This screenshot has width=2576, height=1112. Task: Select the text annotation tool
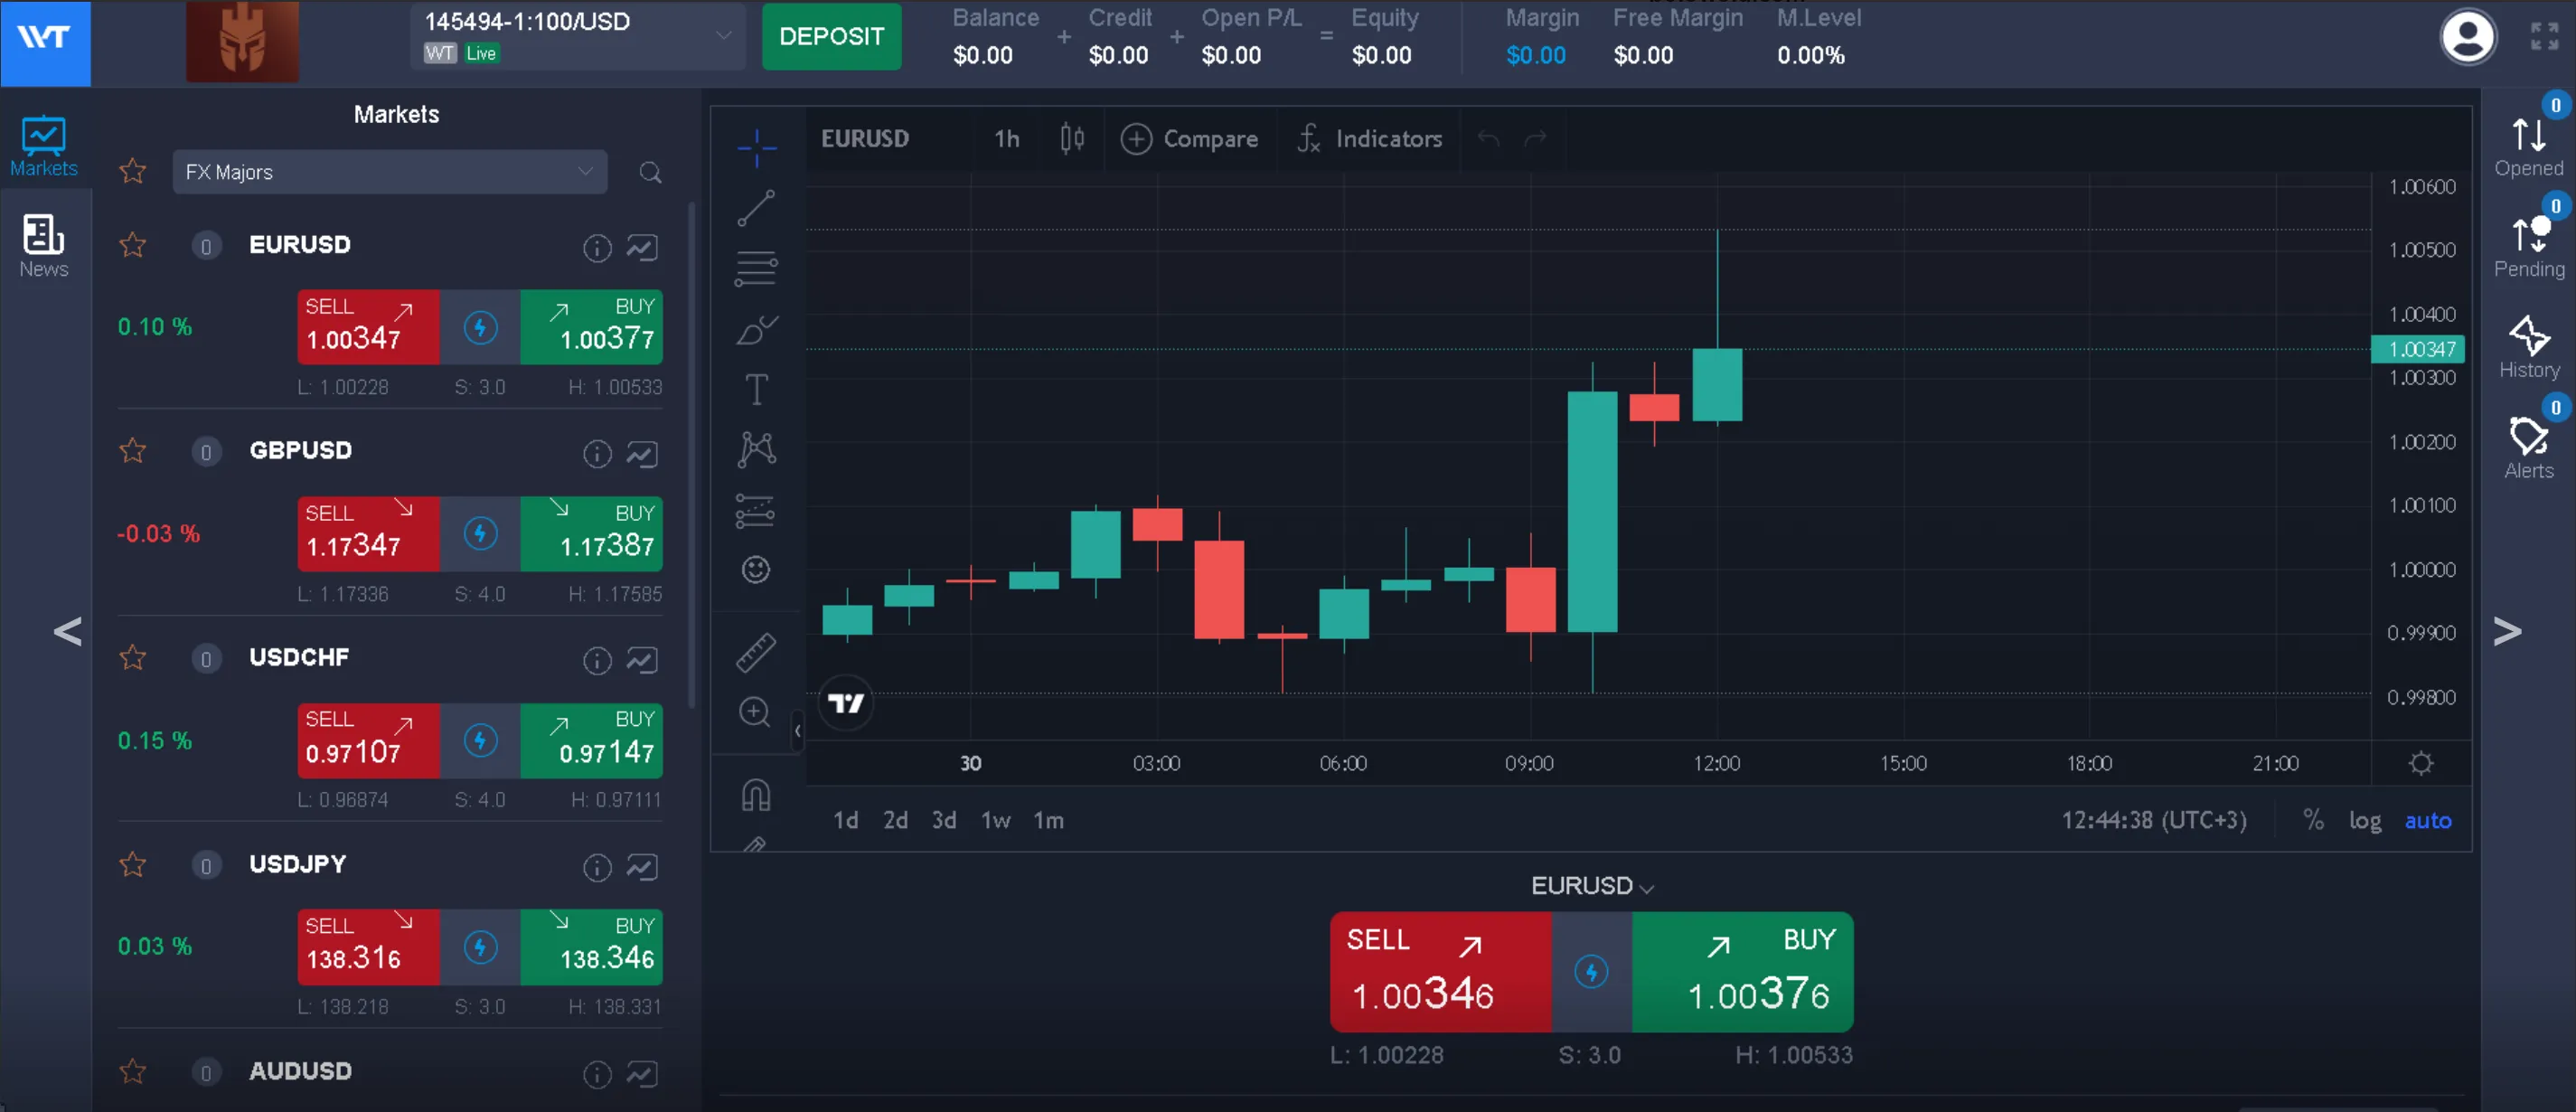757,389
